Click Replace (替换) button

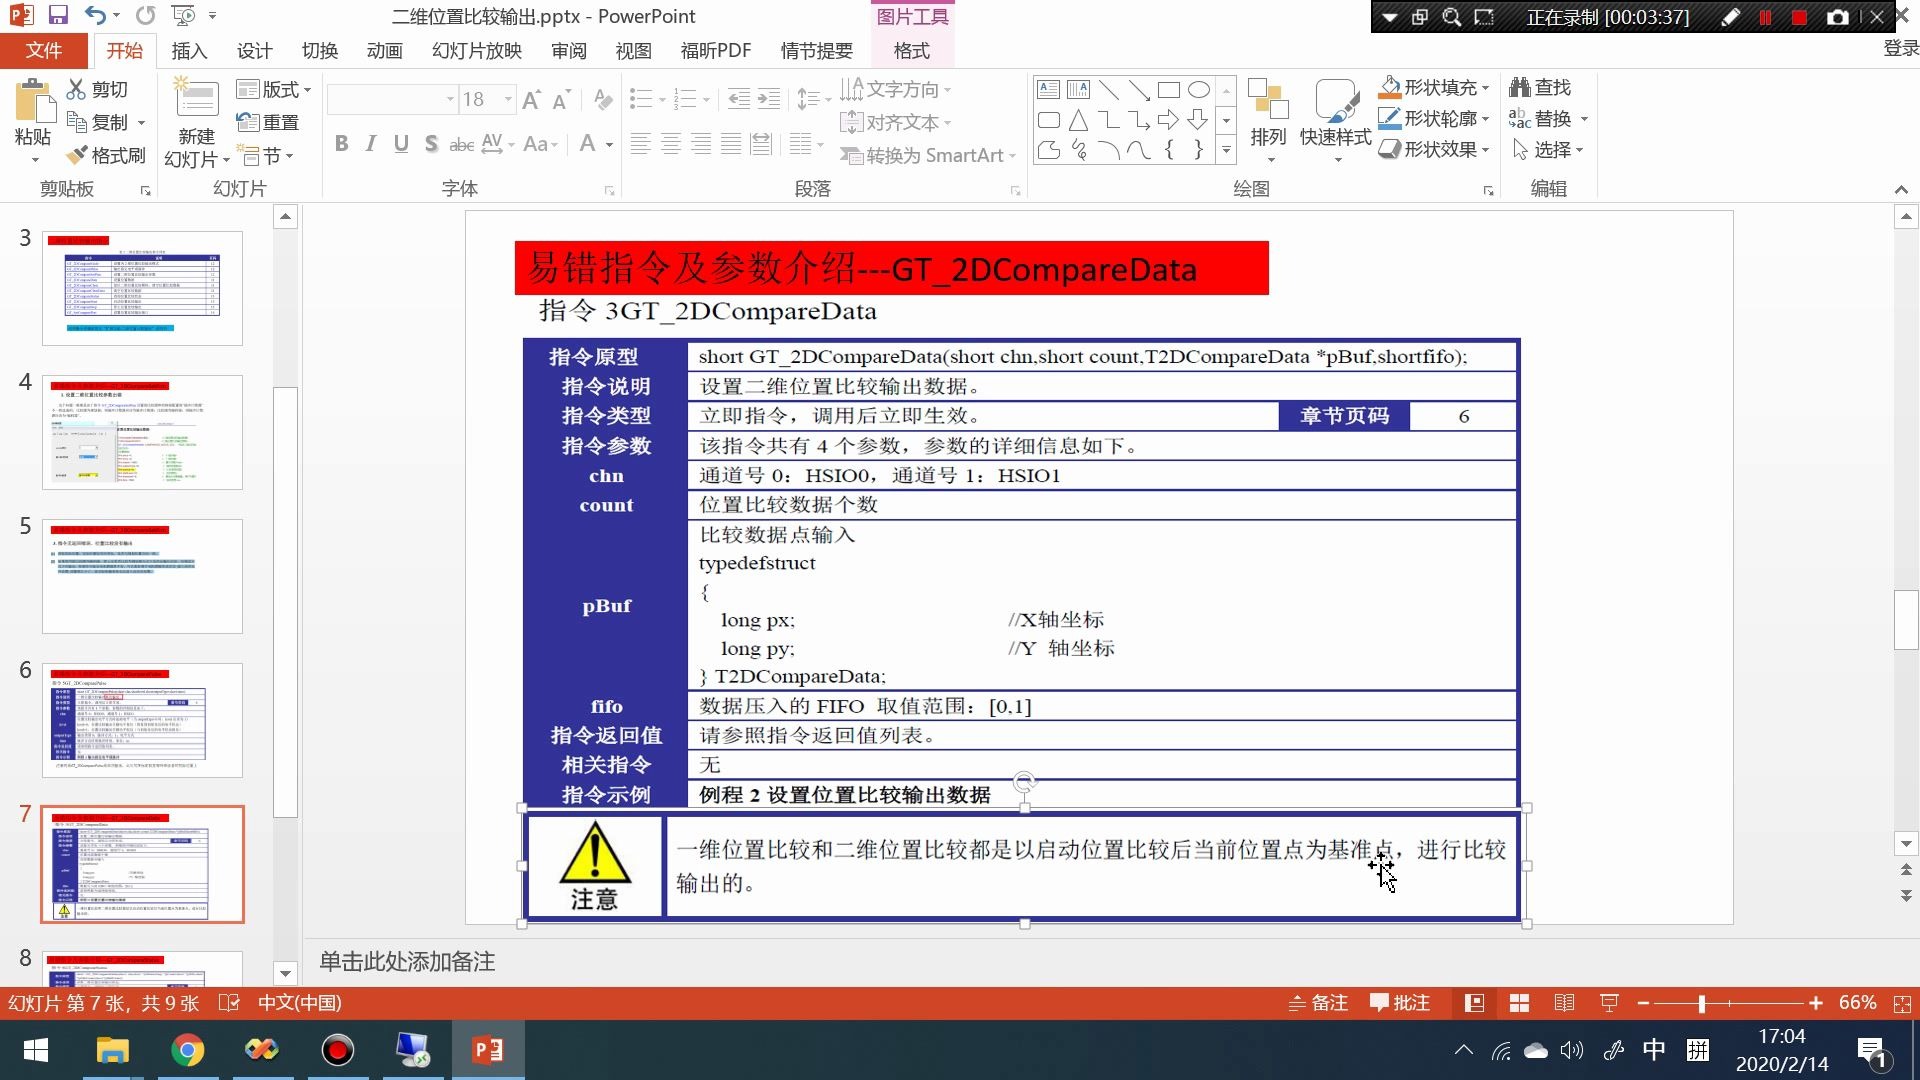tap(1541, 119)
